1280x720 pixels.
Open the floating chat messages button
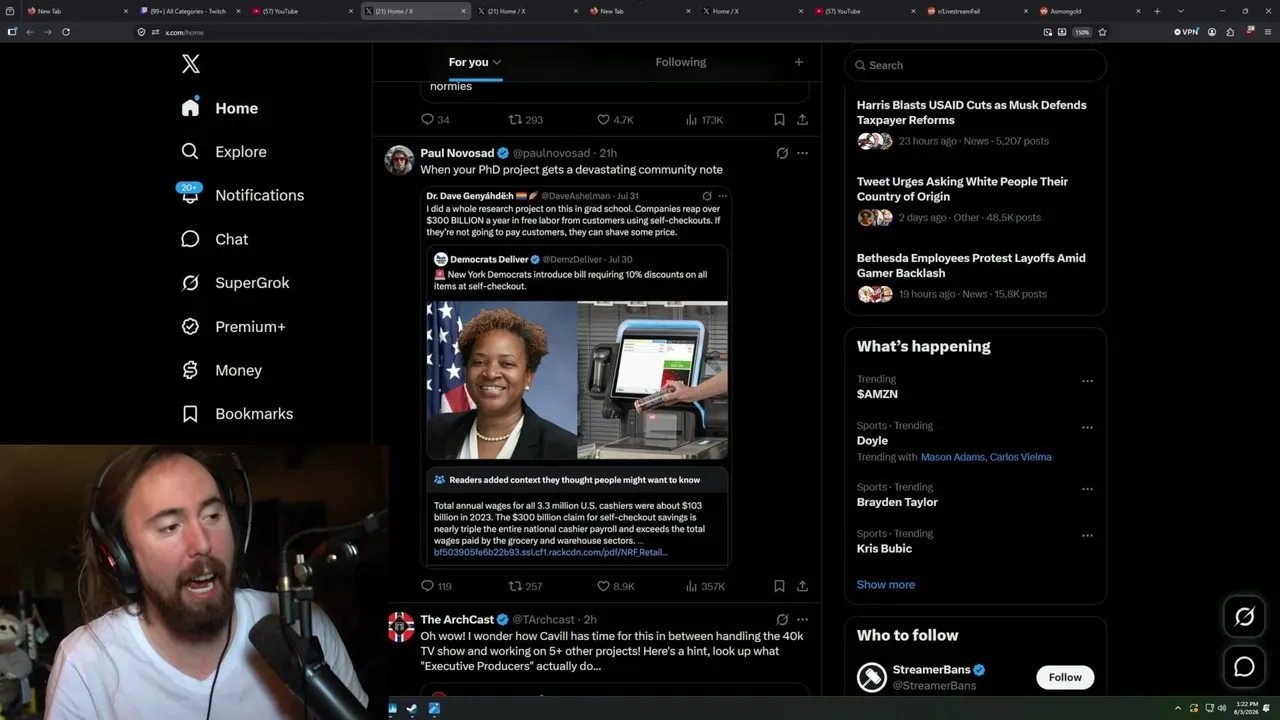point(1244,667)
